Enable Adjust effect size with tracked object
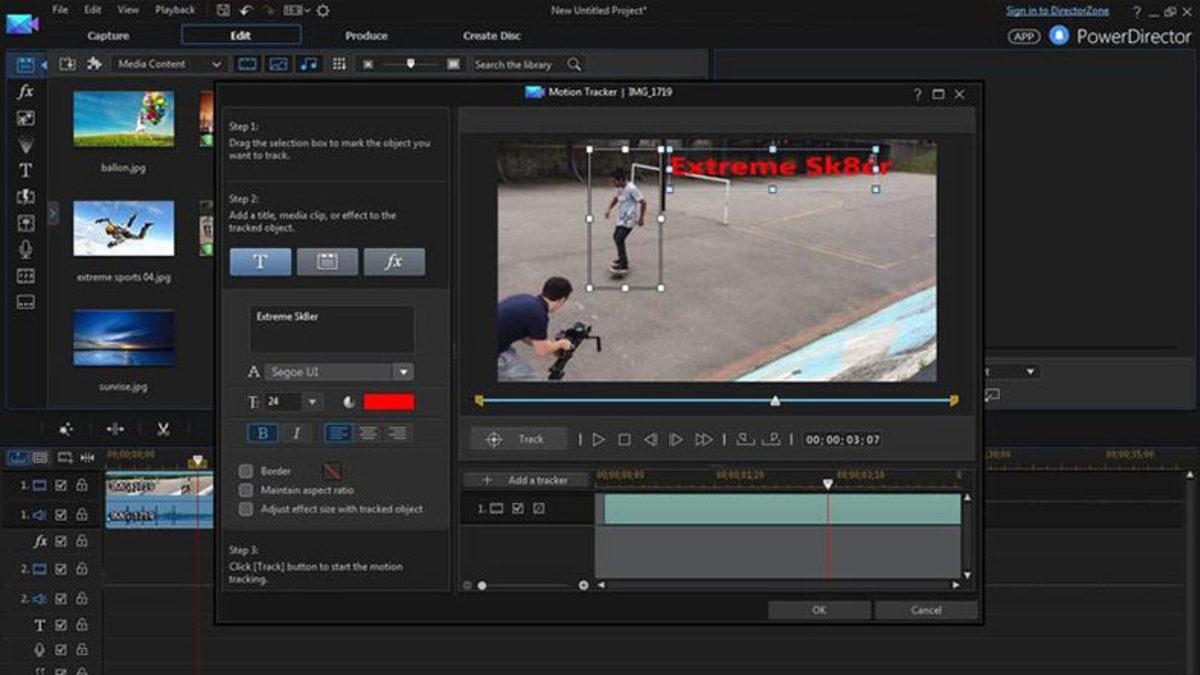 tap(245, 509)
